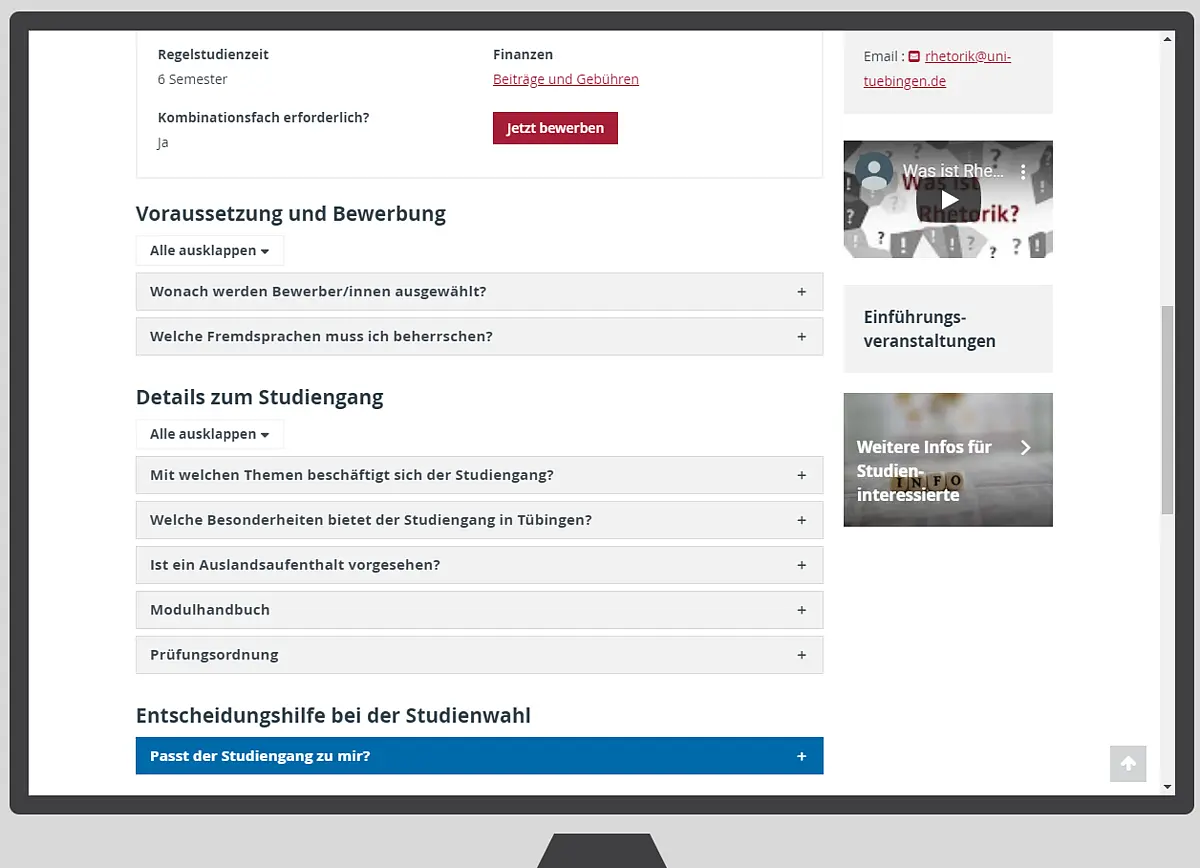Click the vertical scrollbar thumb

[1167, 410]
